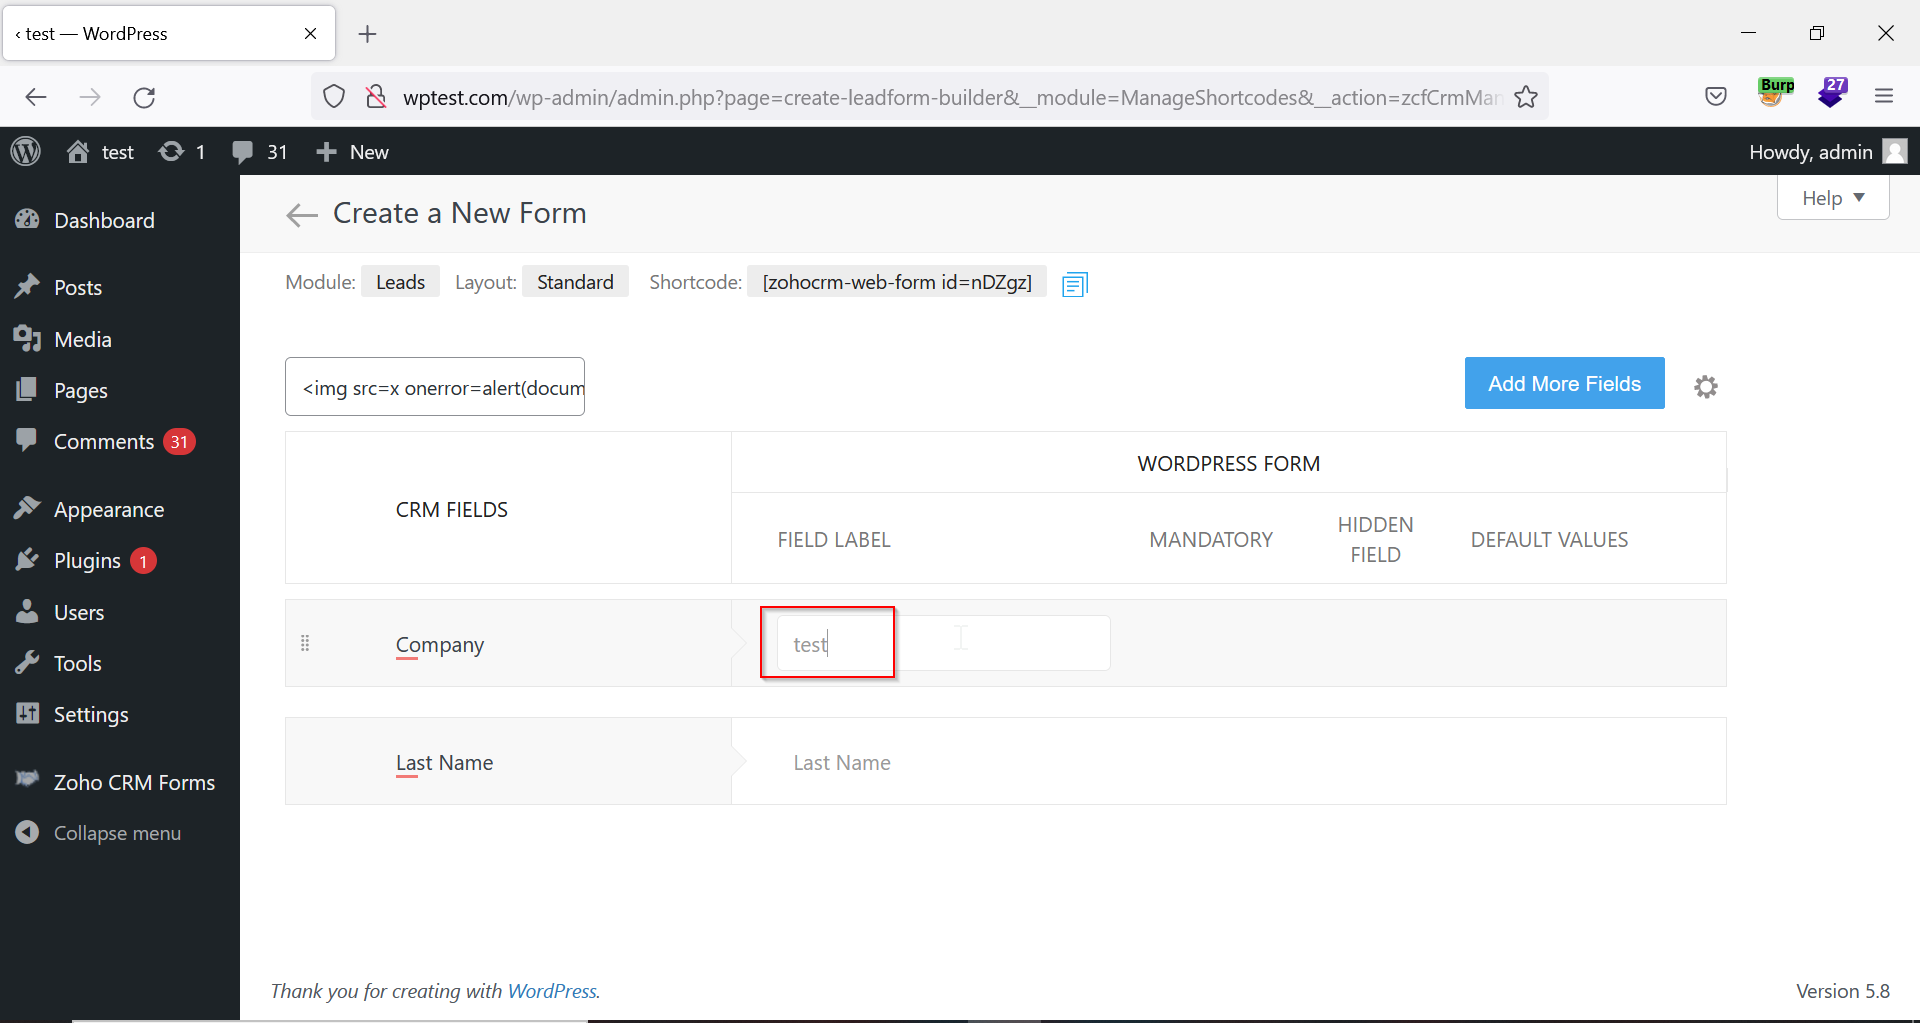Viewport: 1920px width, 1023px height.
Task: Open form settings gear icon
Action: pyautogui.click(x=1705, y=387)
